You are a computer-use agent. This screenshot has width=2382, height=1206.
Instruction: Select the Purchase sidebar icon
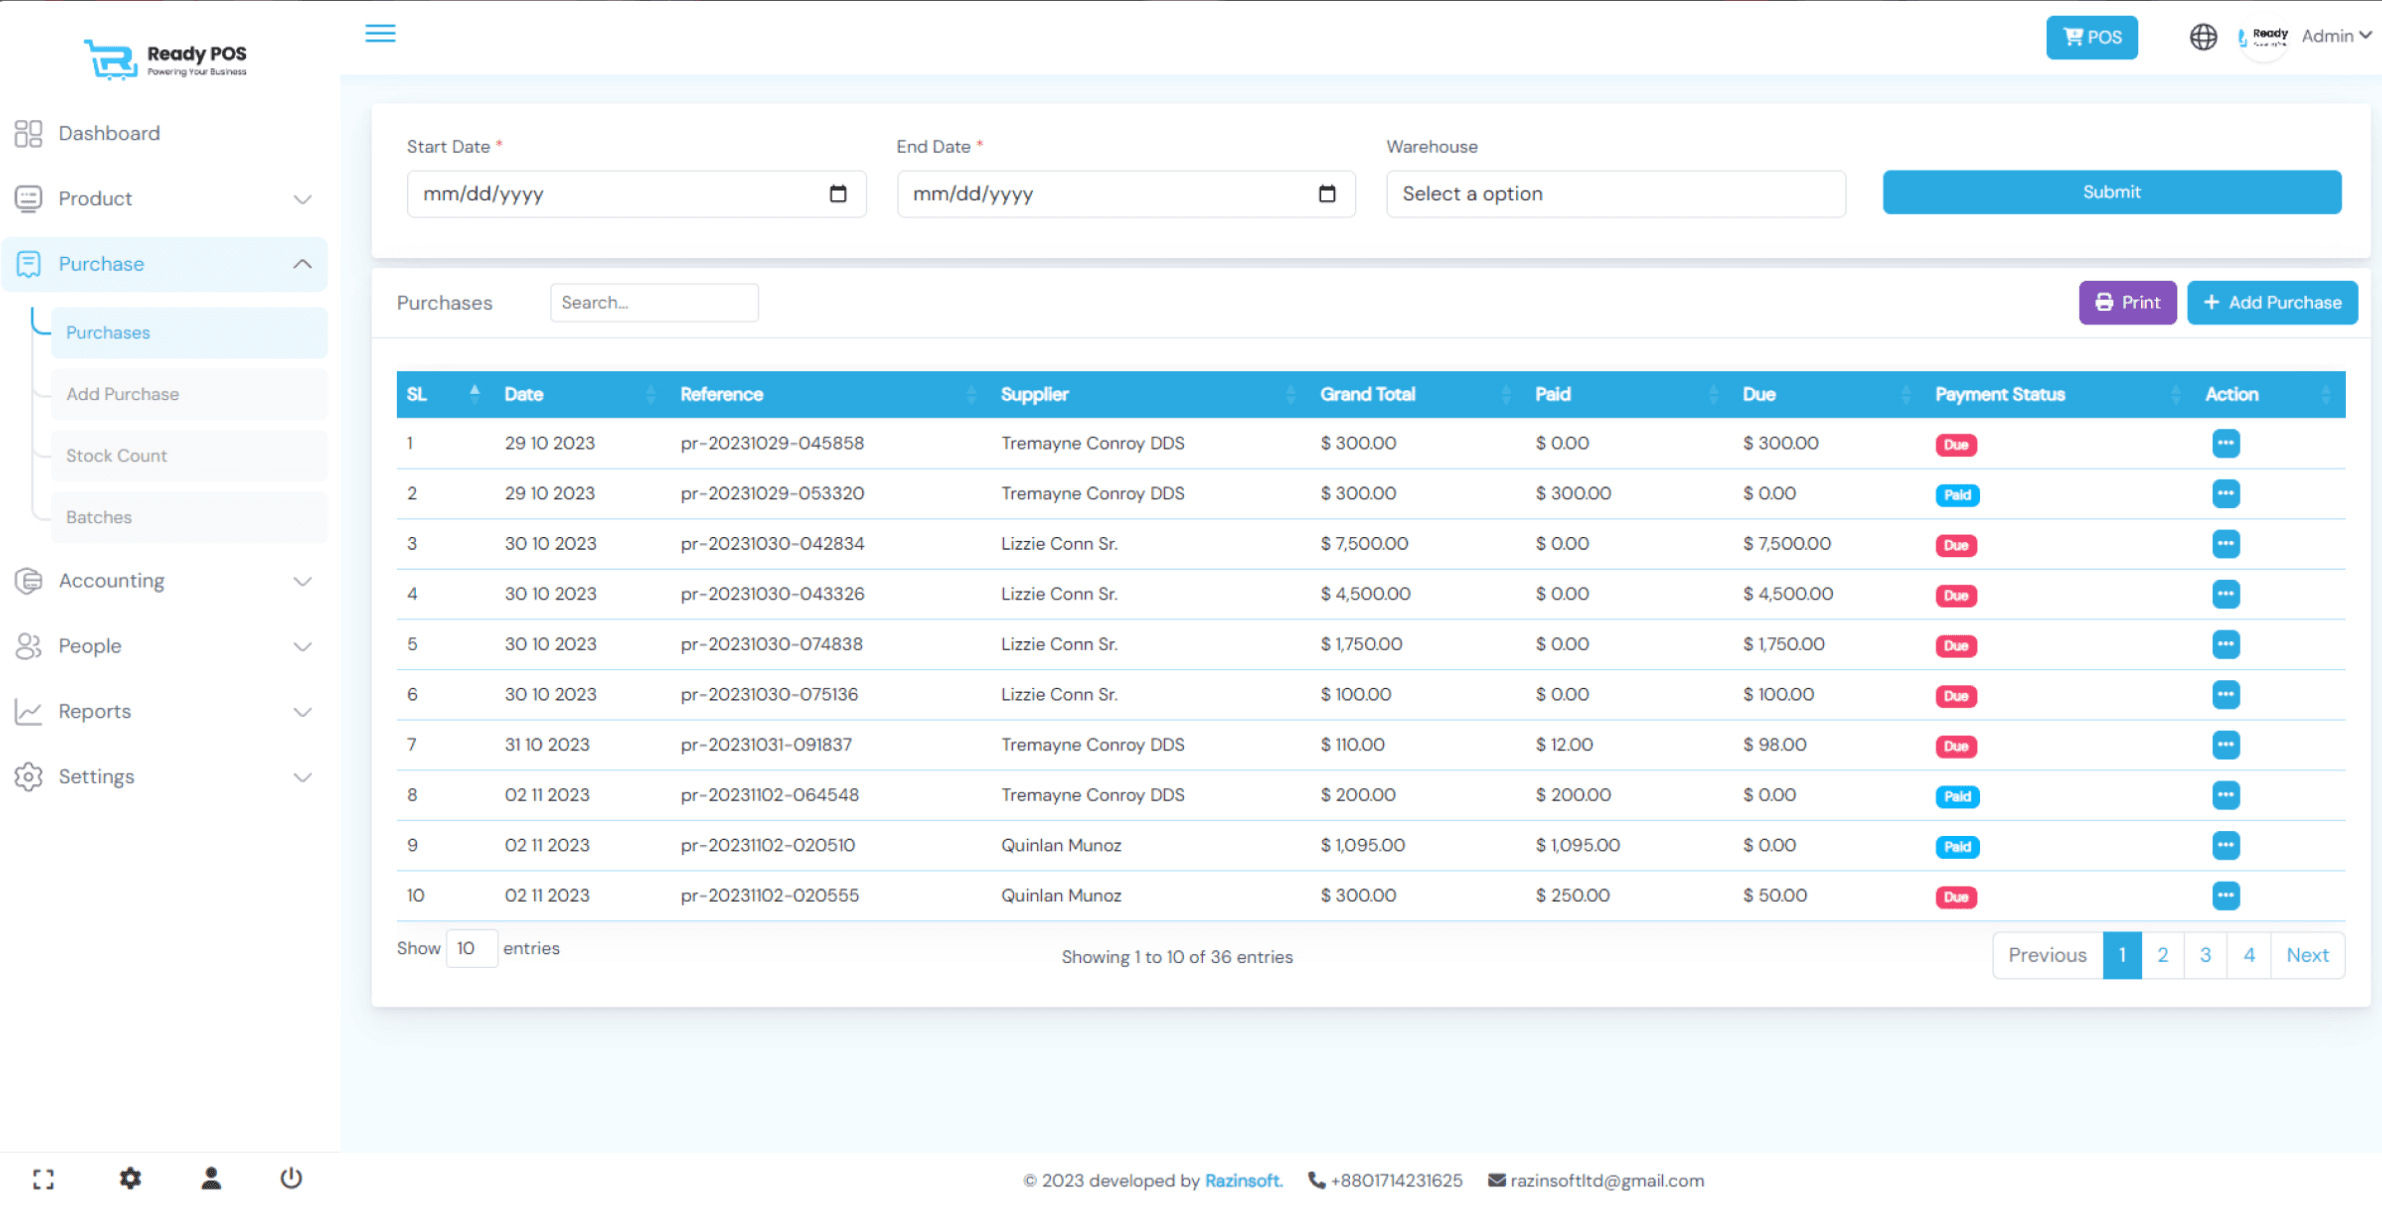pos(27,263)
